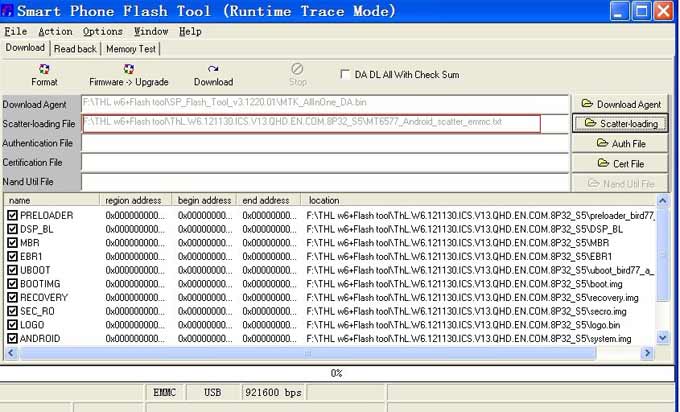This screenshot has height=412, width=680.
Task: Switch to the Read back tab
Action: click(75, 49)
